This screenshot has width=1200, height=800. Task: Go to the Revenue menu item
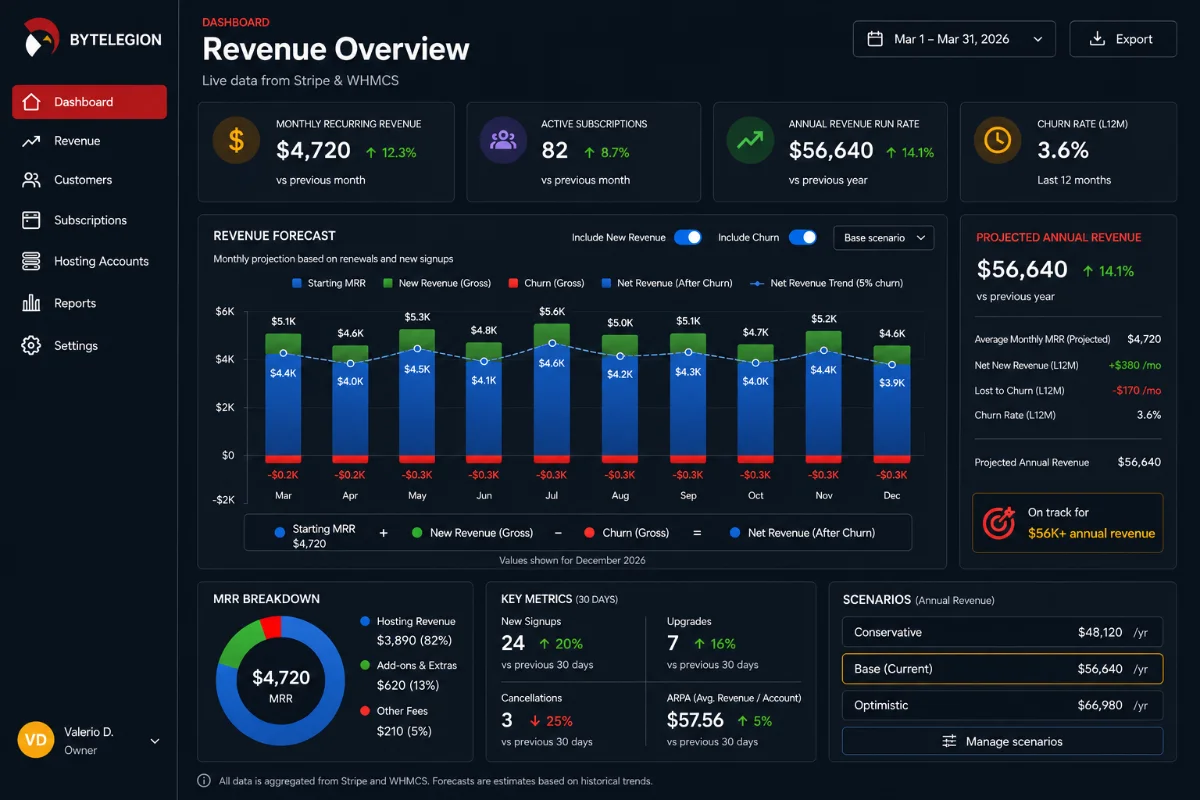click(x=89, y=141)
